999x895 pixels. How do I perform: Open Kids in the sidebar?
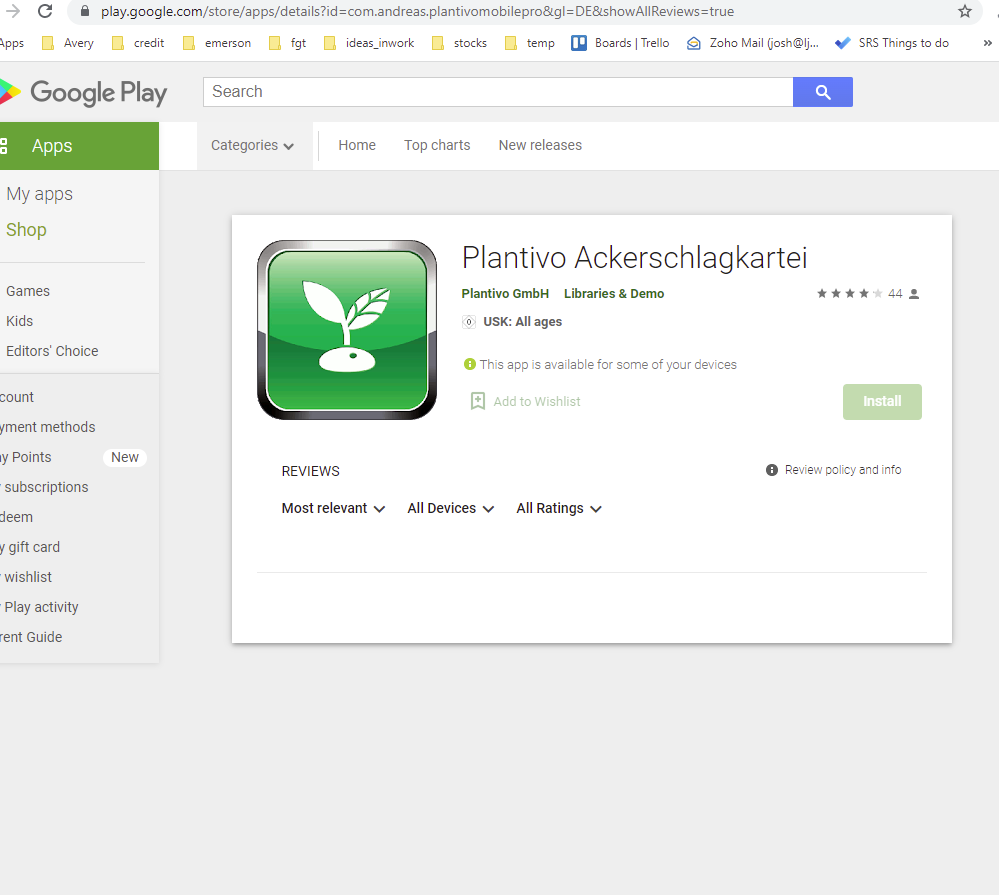pyautogui.click(x=20, y=321)
